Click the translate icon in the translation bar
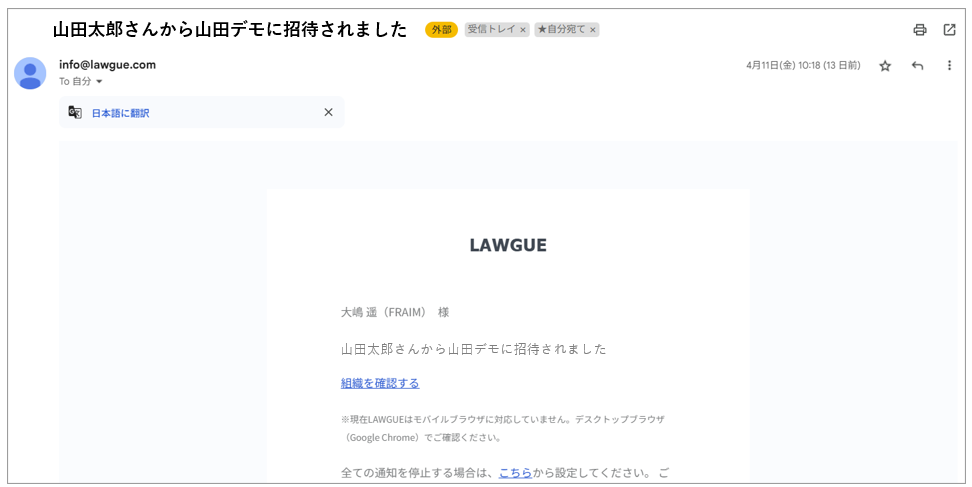Screen dimensions: 972x487 (75, 113)
